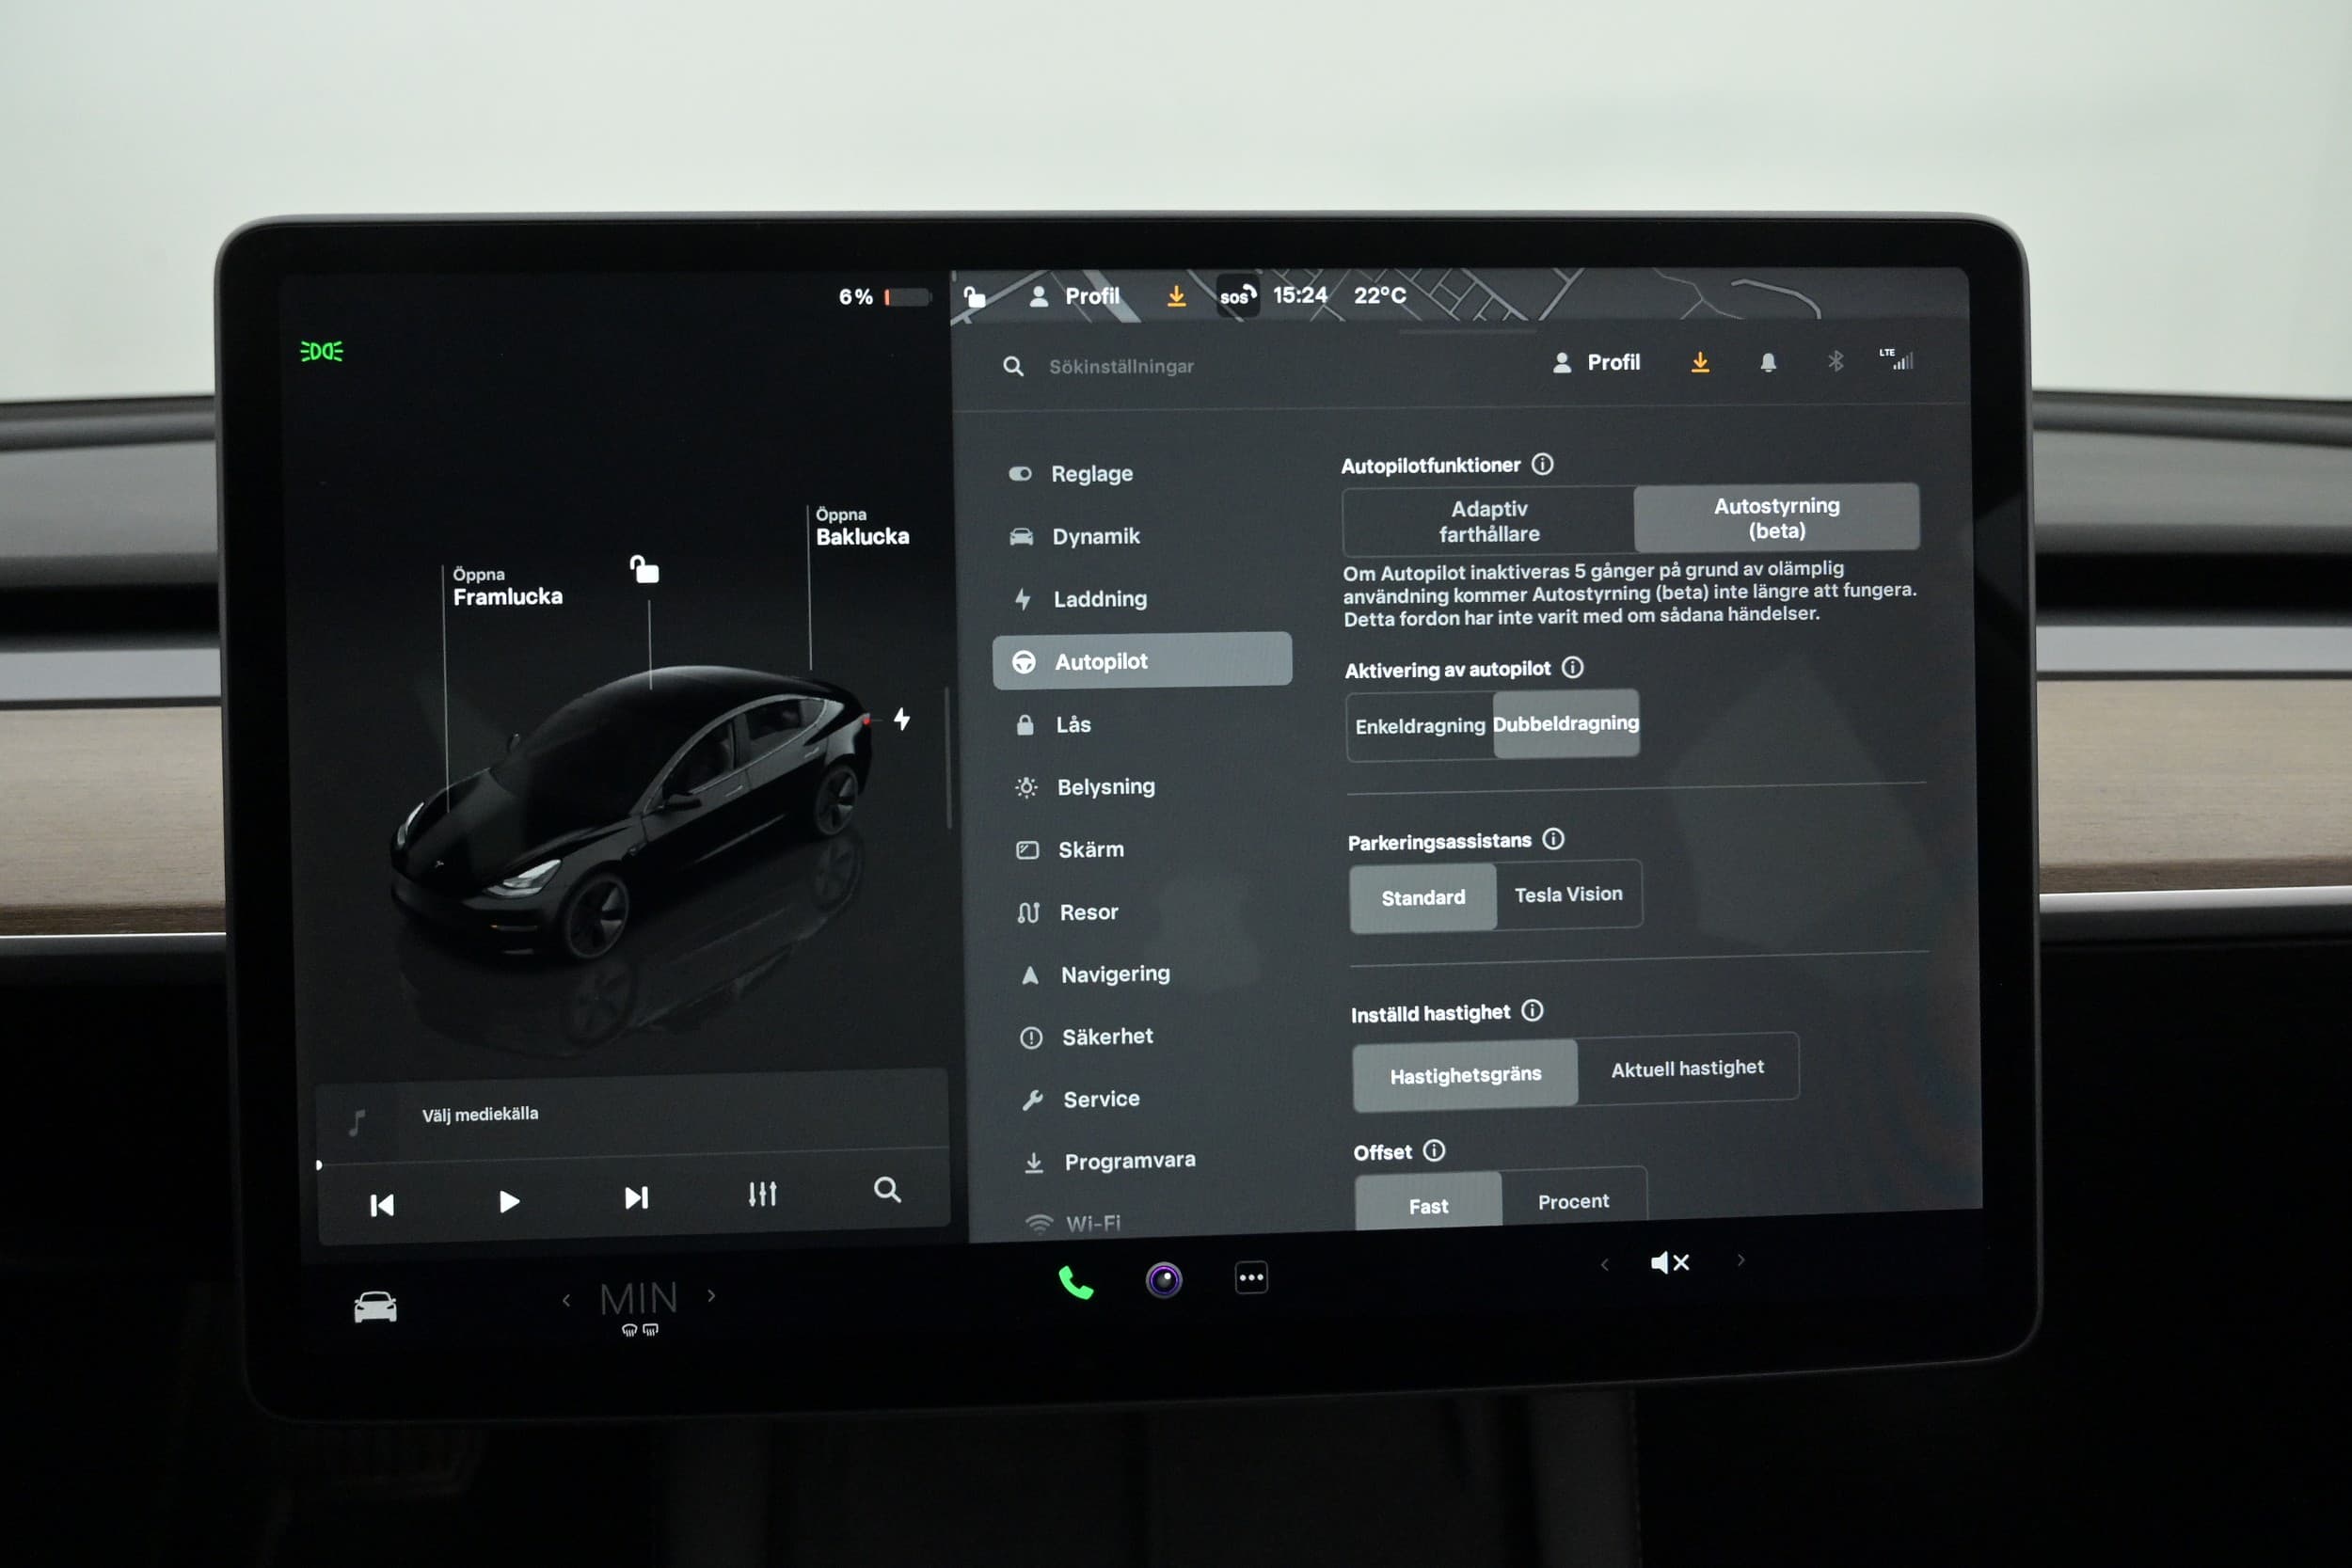Image resolution: width=2352 pixels, height=1568 pixels.
Task: Click the Autopilot icon in sidebar
Action: [x=1024, y=661]
